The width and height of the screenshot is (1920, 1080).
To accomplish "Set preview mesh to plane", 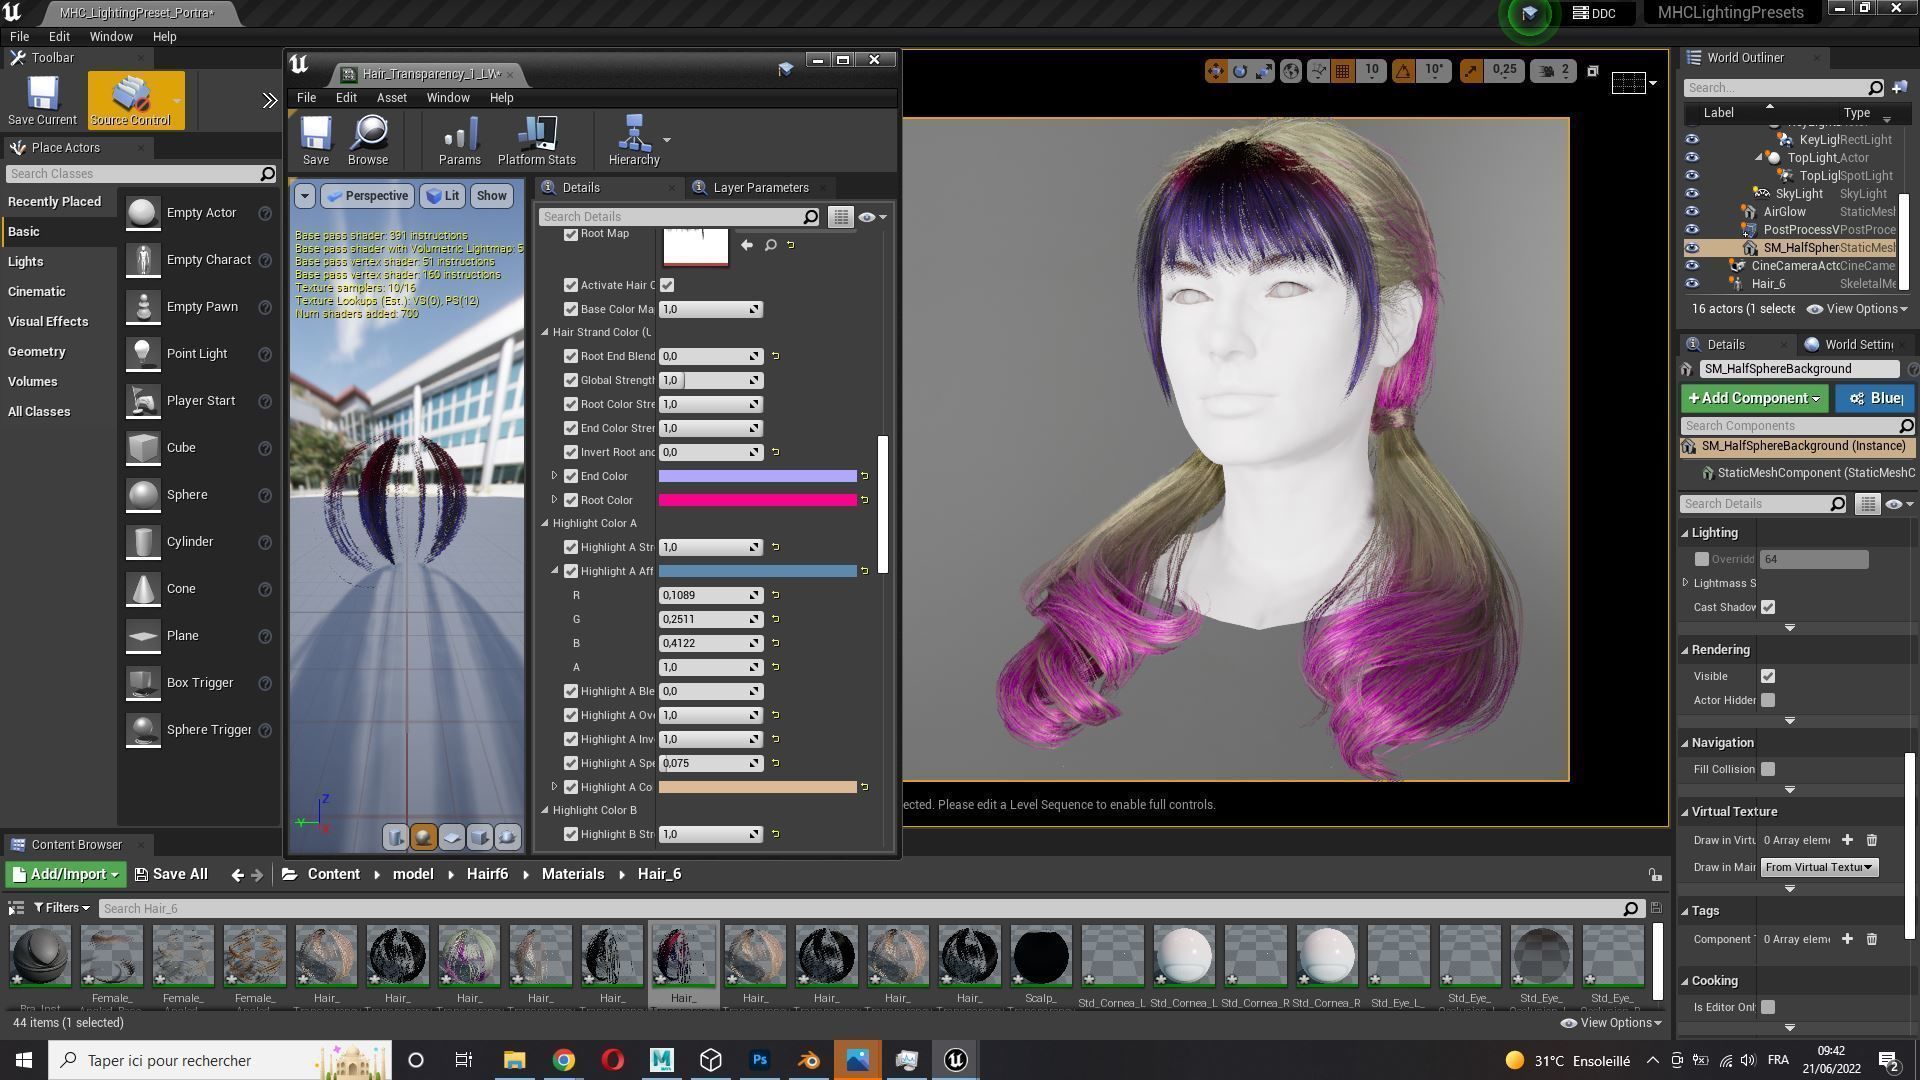I will click(451, 837).
